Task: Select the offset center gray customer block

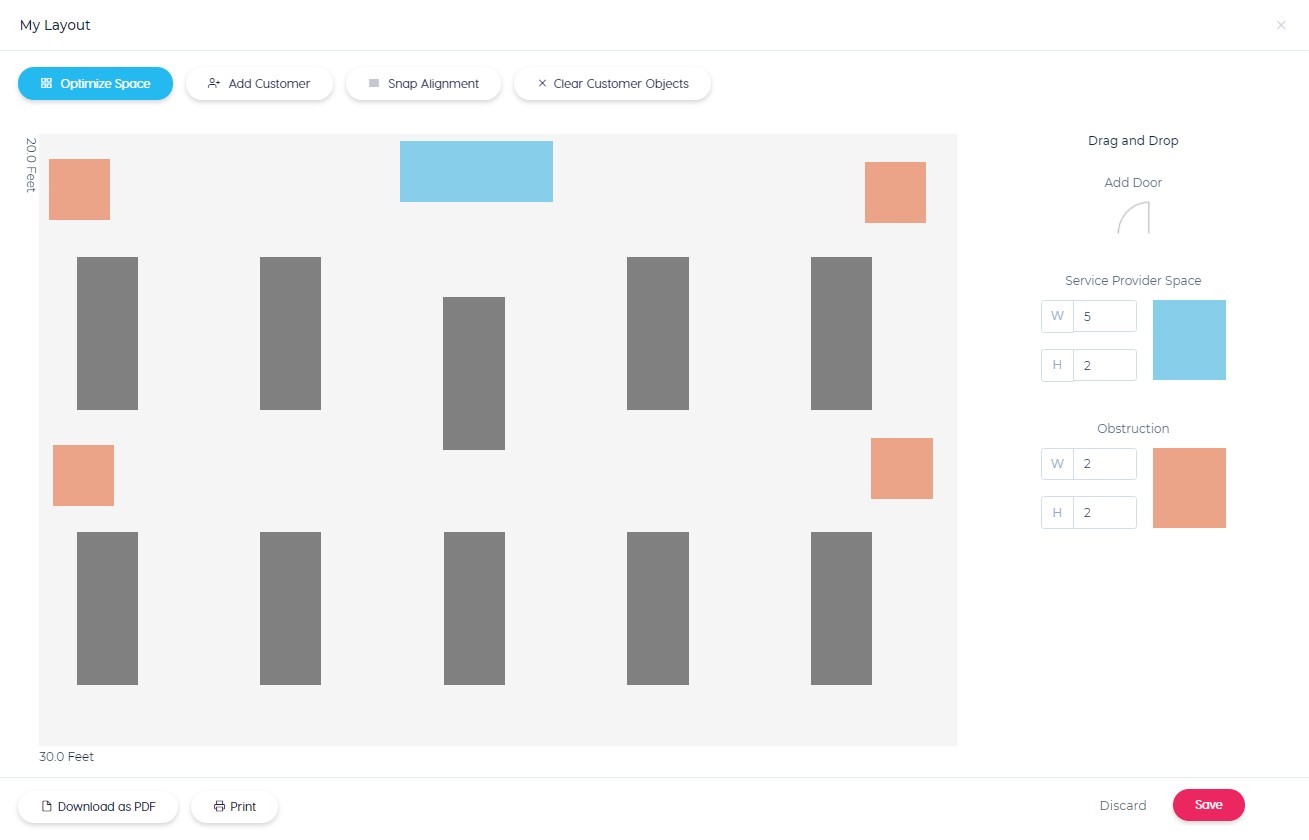Action: [474, 373]
